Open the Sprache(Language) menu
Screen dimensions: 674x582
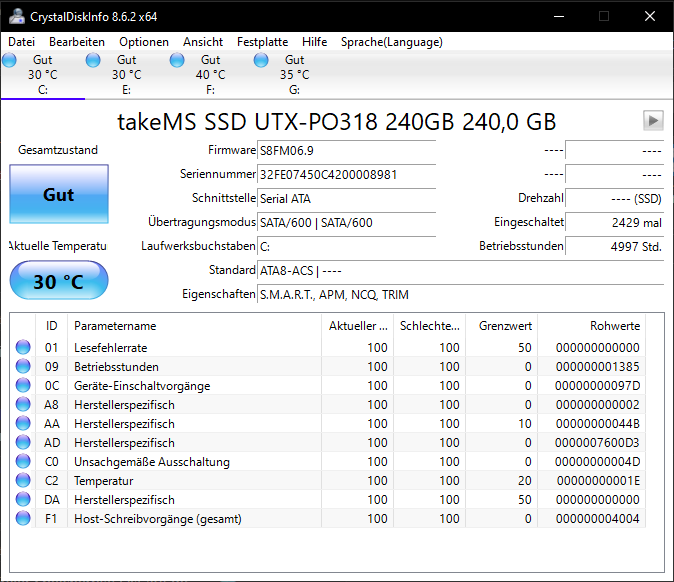click(x=392, y=42)
